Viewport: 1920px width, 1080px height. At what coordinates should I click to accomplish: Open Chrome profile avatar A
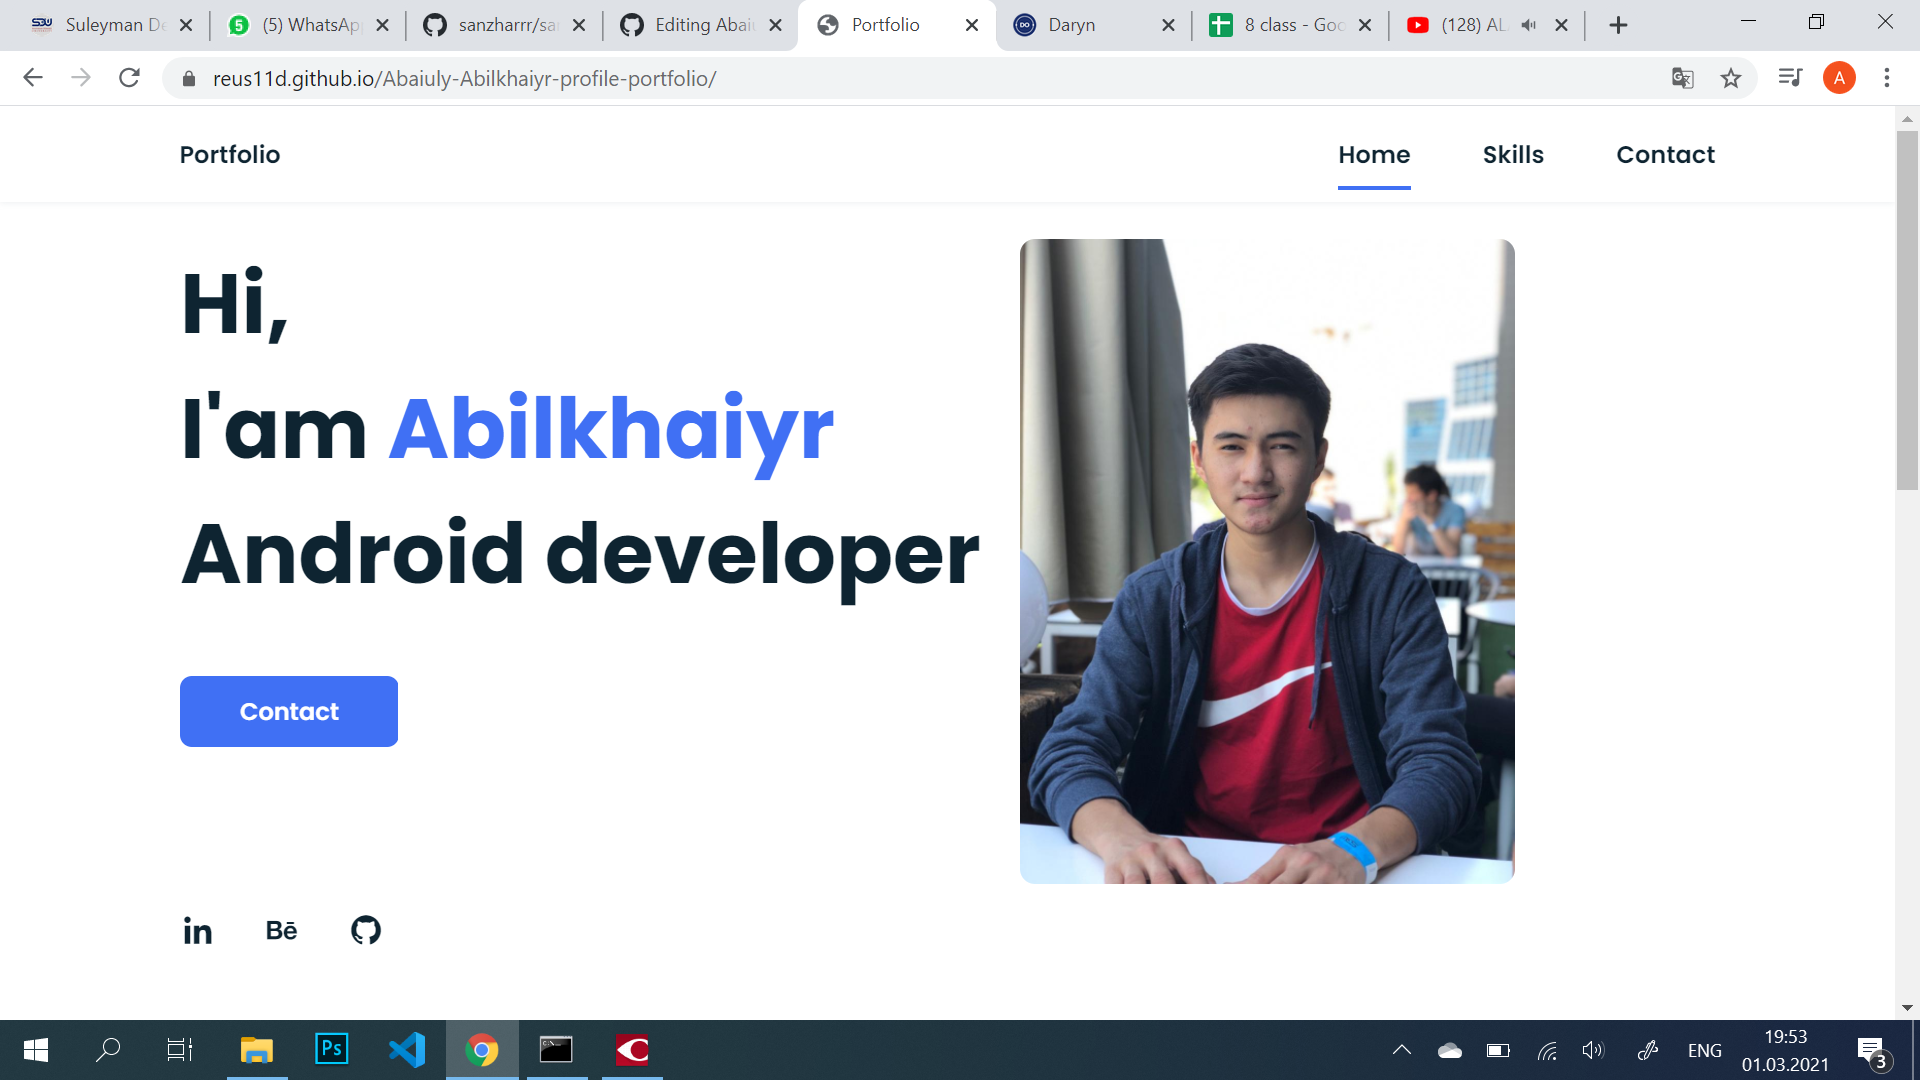pyautogui.click(x=1838, y=78)
